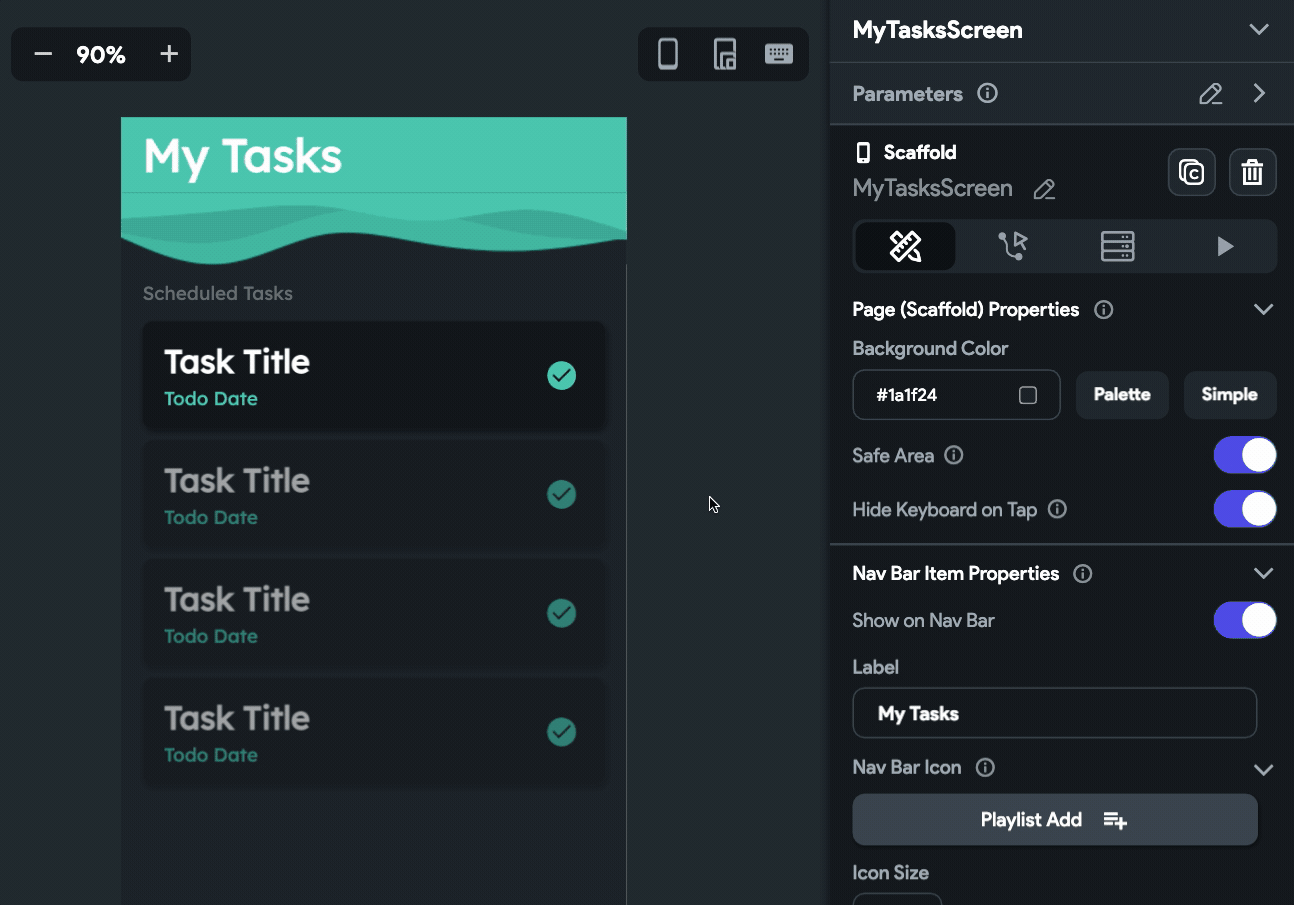This screenshot has width=1294, height=905.
Task: Click the Palette button
Action: [1122, 394]
